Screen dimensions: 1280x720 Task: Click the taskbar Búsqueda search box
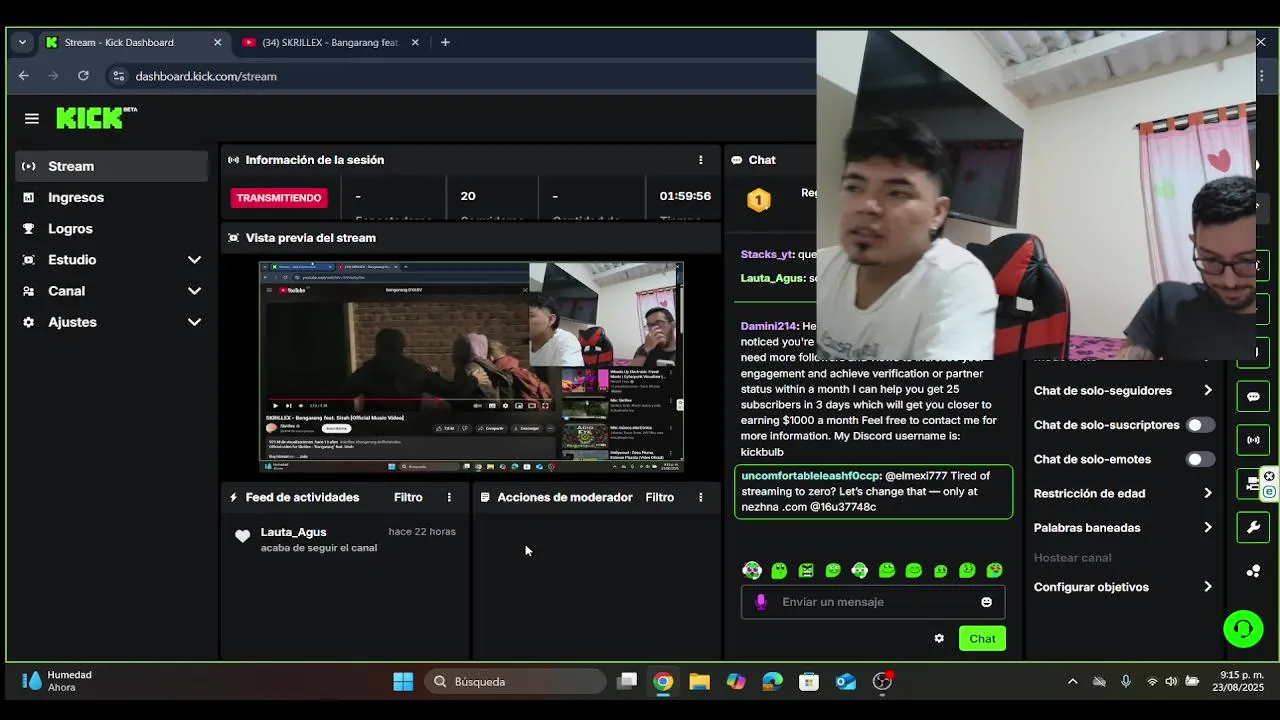tap(514, 682)
